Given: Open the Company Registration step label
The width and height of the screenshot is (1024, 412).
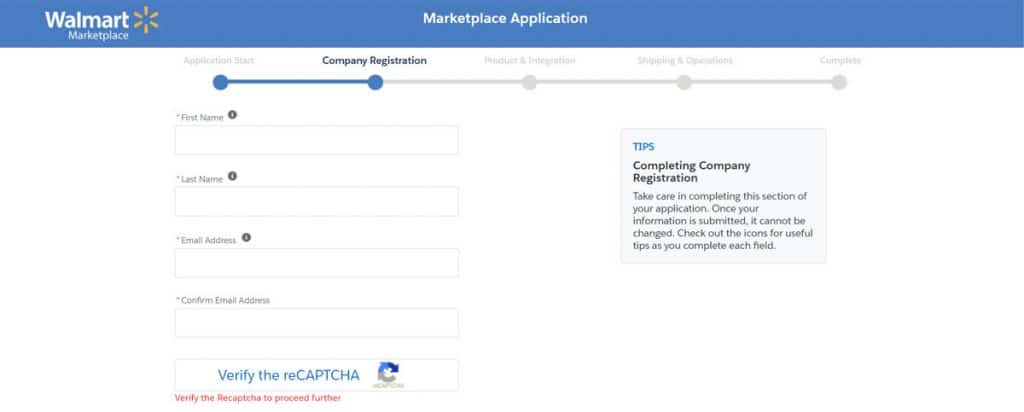Looking at the screenshot, I should coord(374,60).
